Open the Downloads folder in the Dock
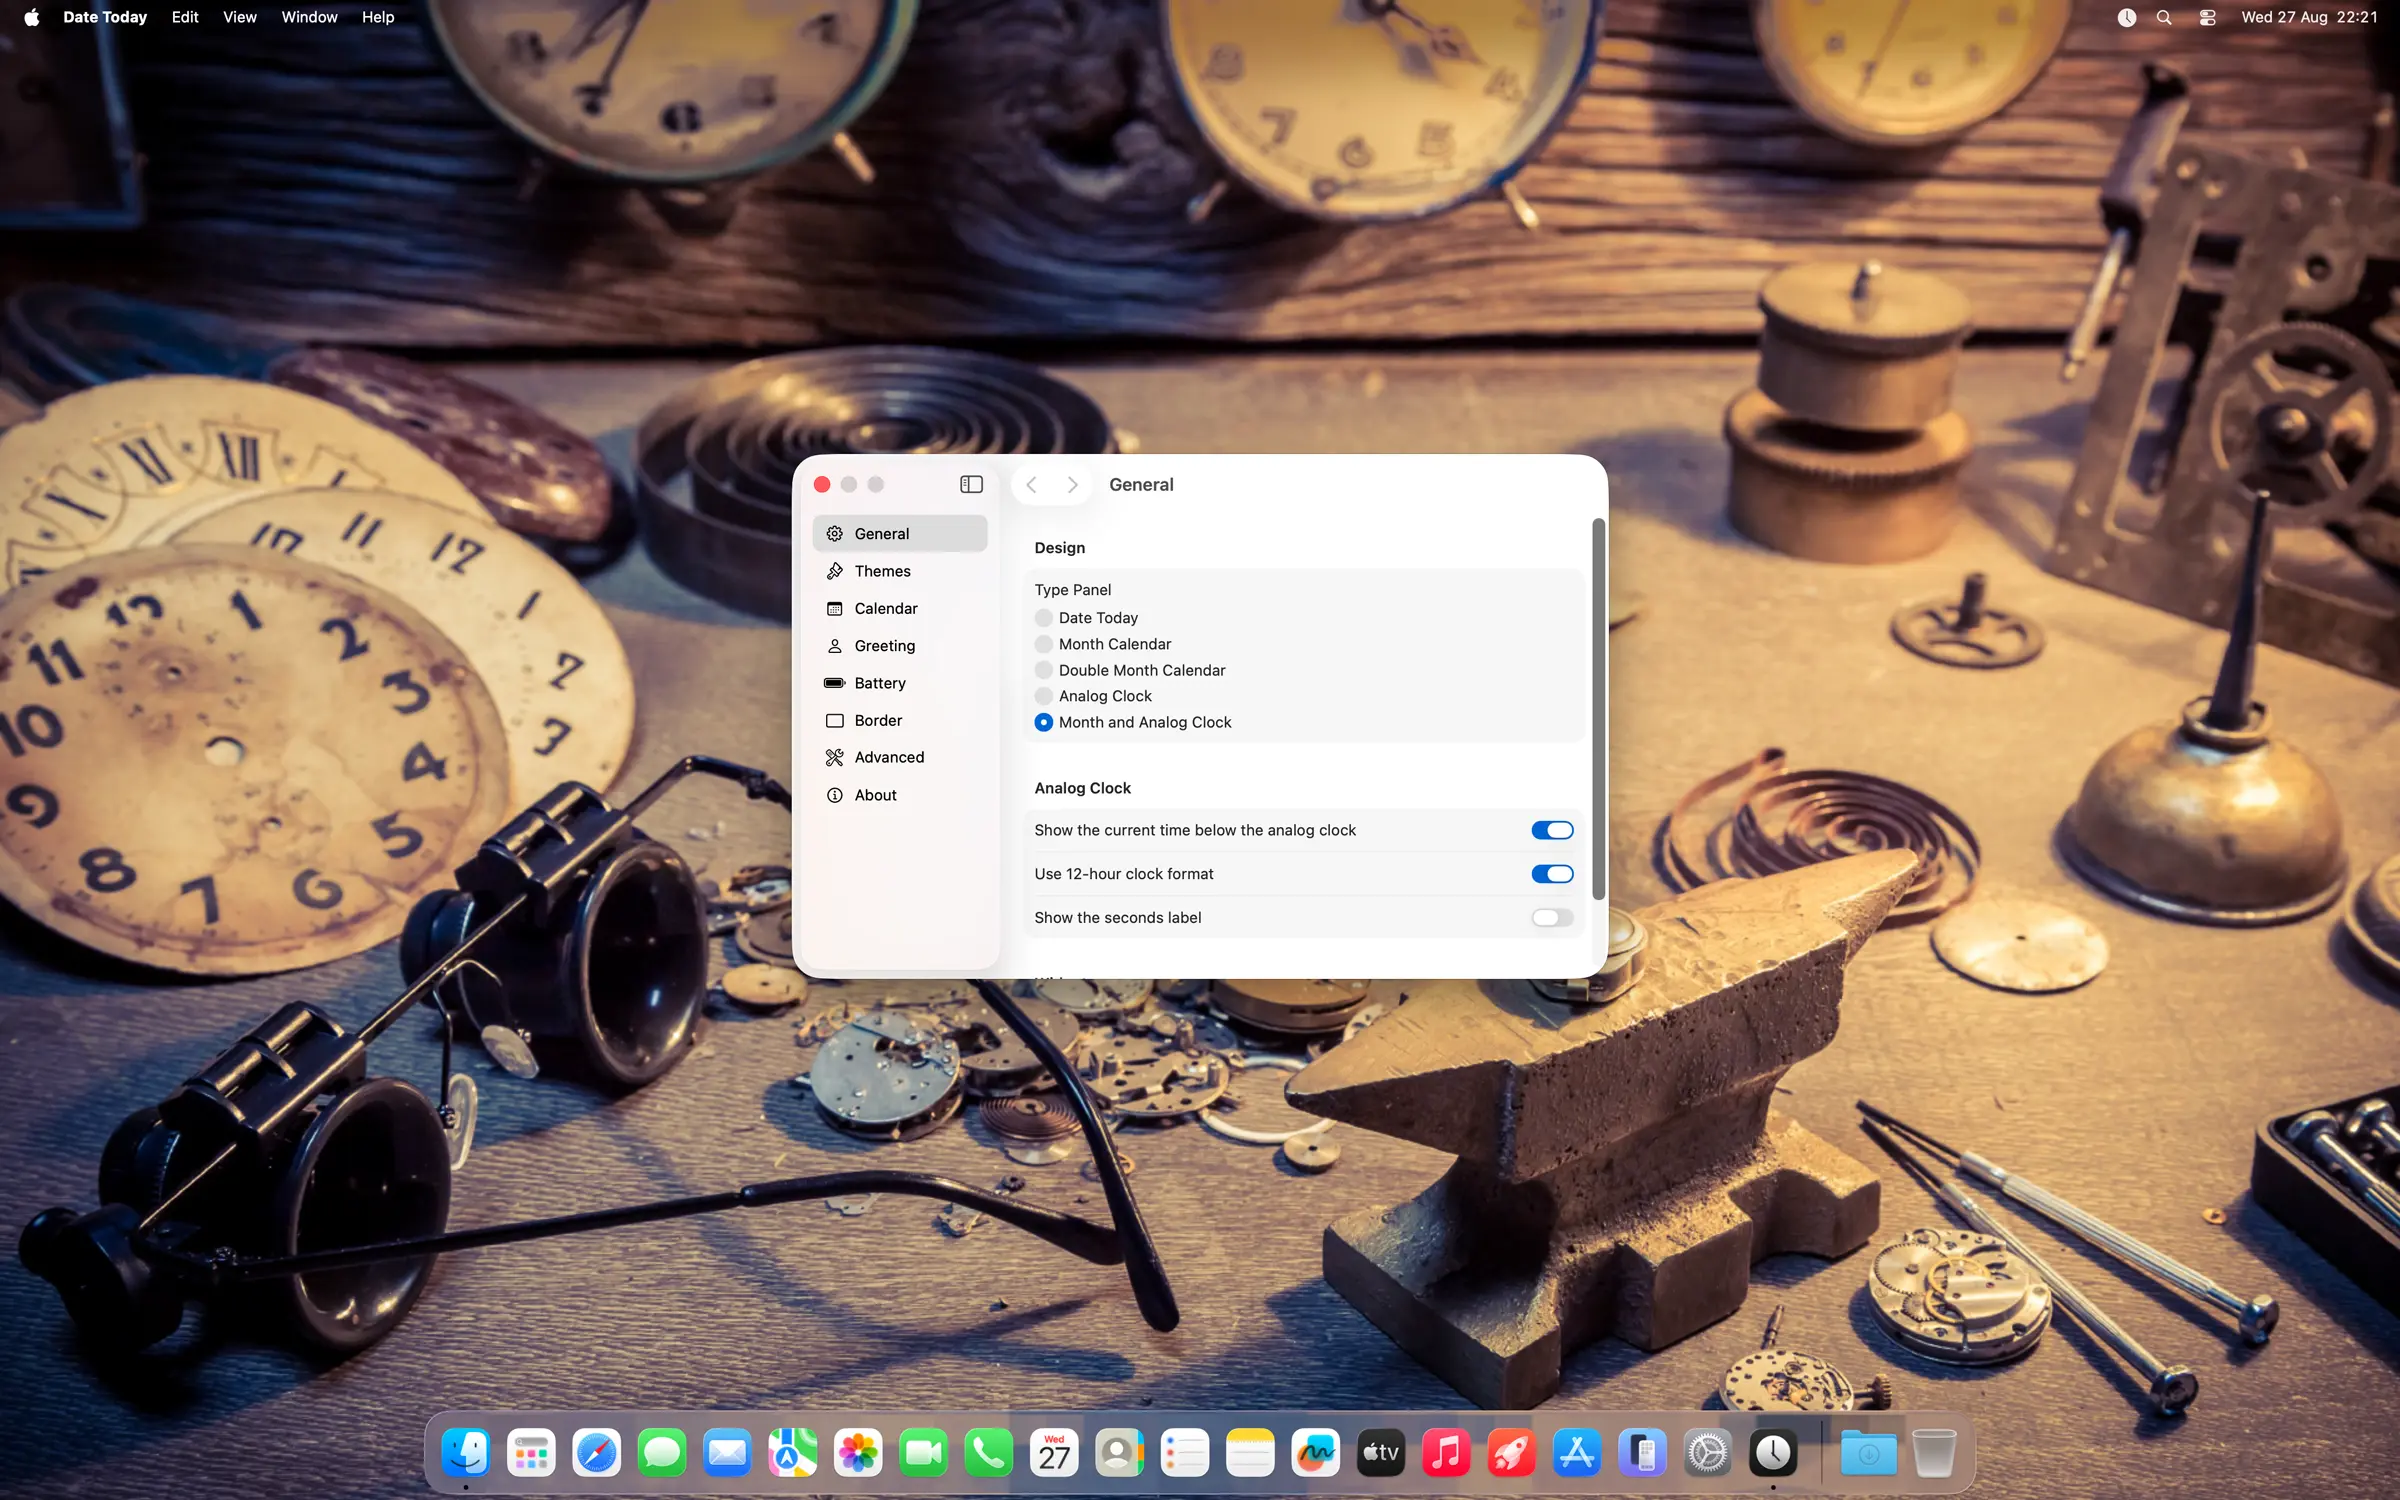Viewport: 2400px width, 1500px height. click(1868, 1453)
